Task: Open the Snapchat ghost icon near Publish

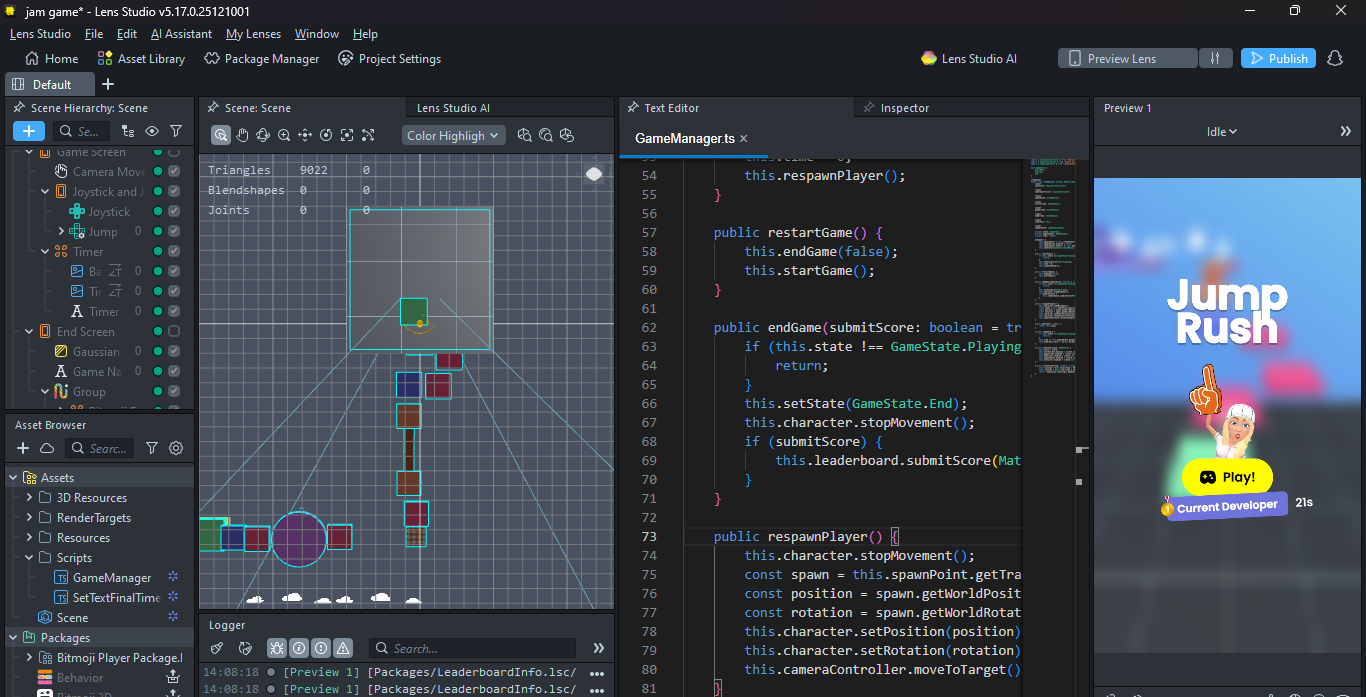Action: [x=1334, y=58]
